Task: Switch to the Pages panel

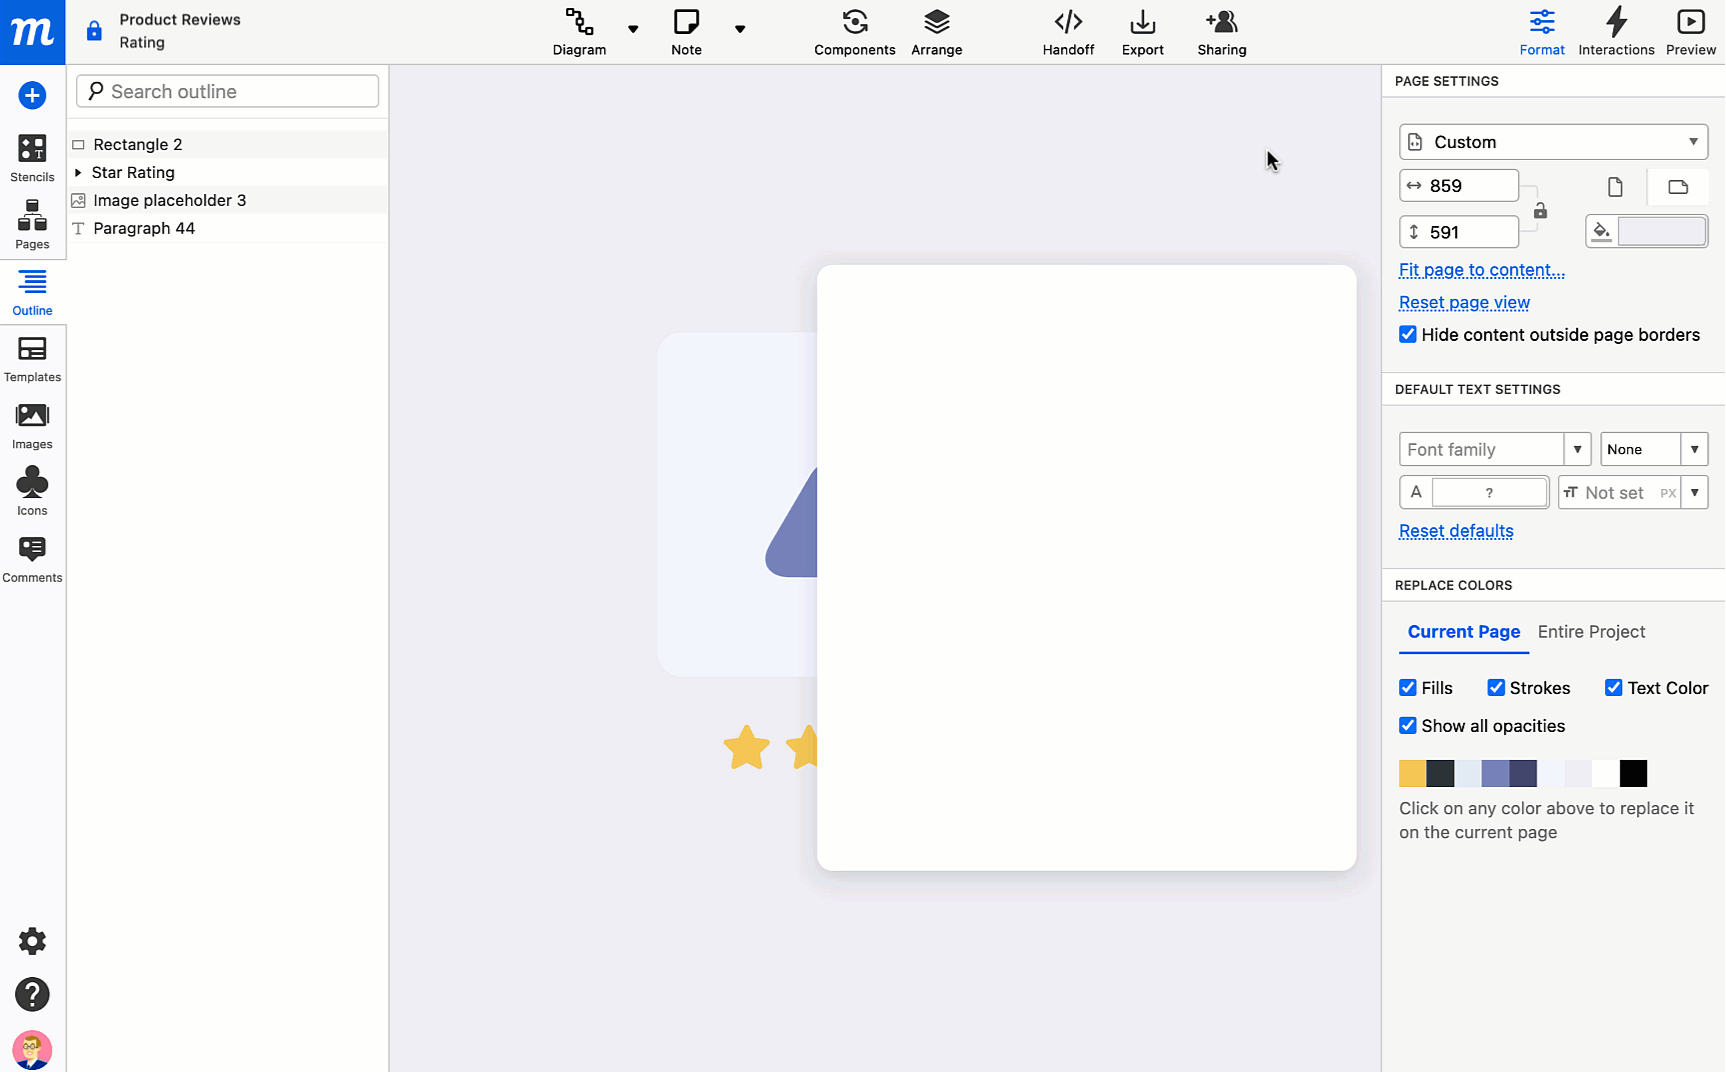Action: (x=32, y=224)
